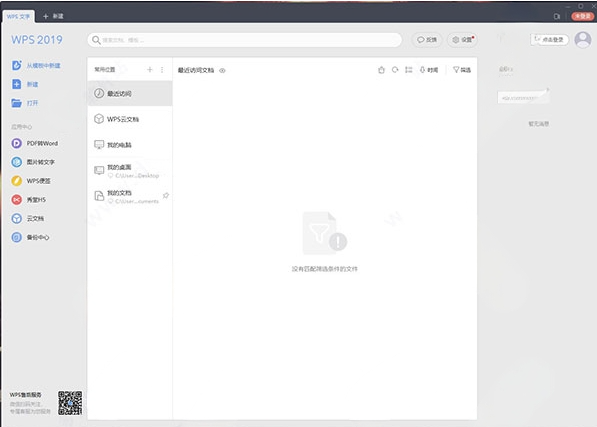
Task: Click the WPS售后服务 QR code
Action: tap(70, 403)
